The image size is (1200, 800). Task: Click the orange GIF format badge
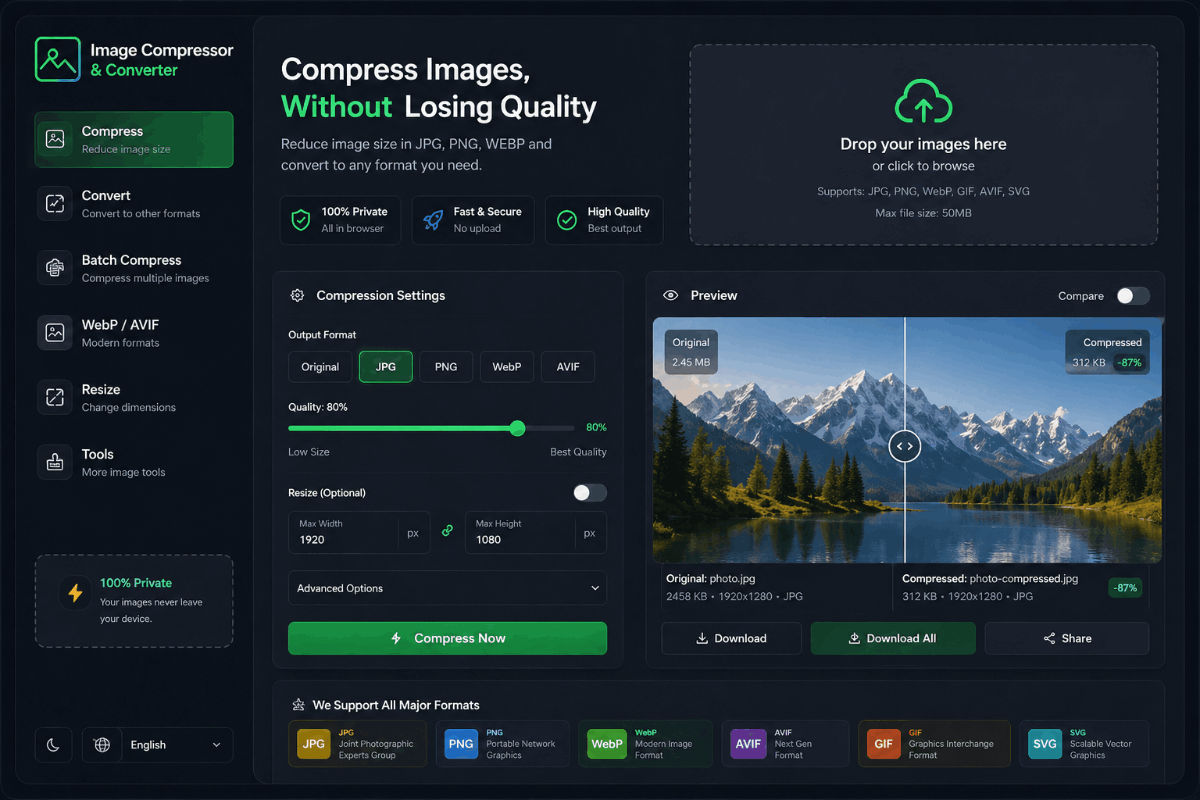[x=884, y=744]
